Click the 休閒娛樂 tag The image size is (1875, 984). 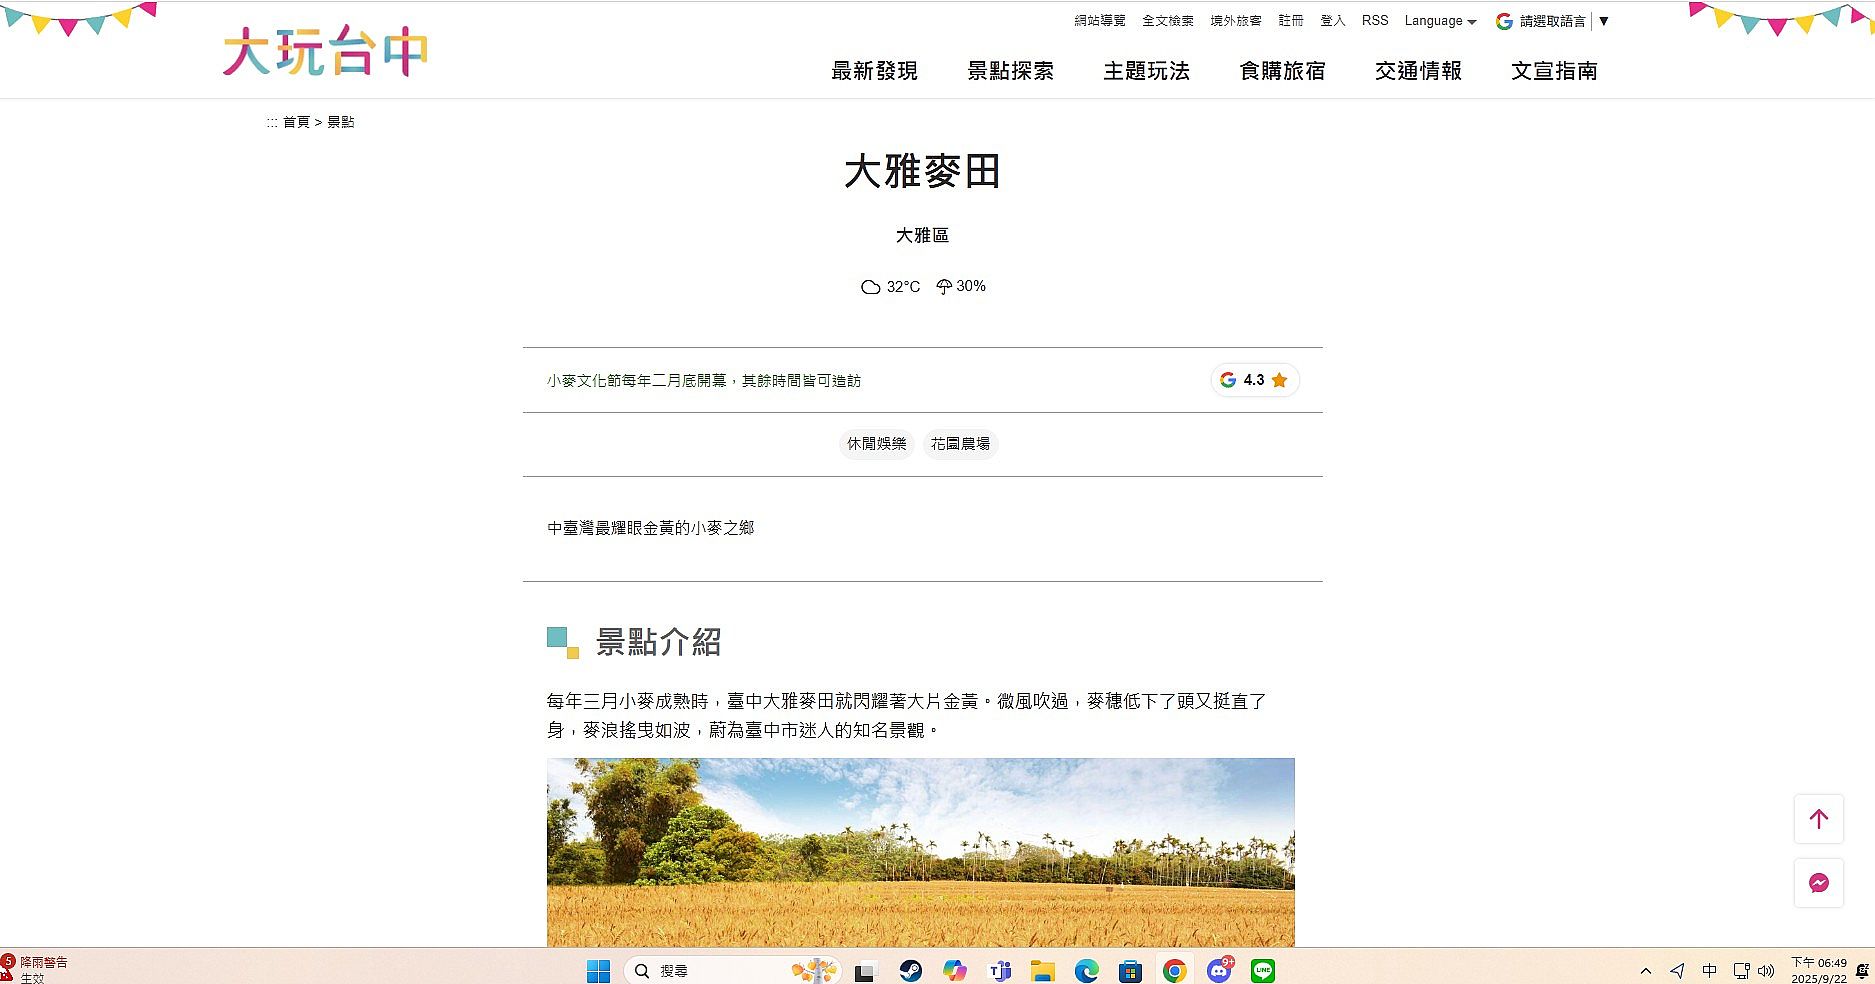tap(876, 444)
